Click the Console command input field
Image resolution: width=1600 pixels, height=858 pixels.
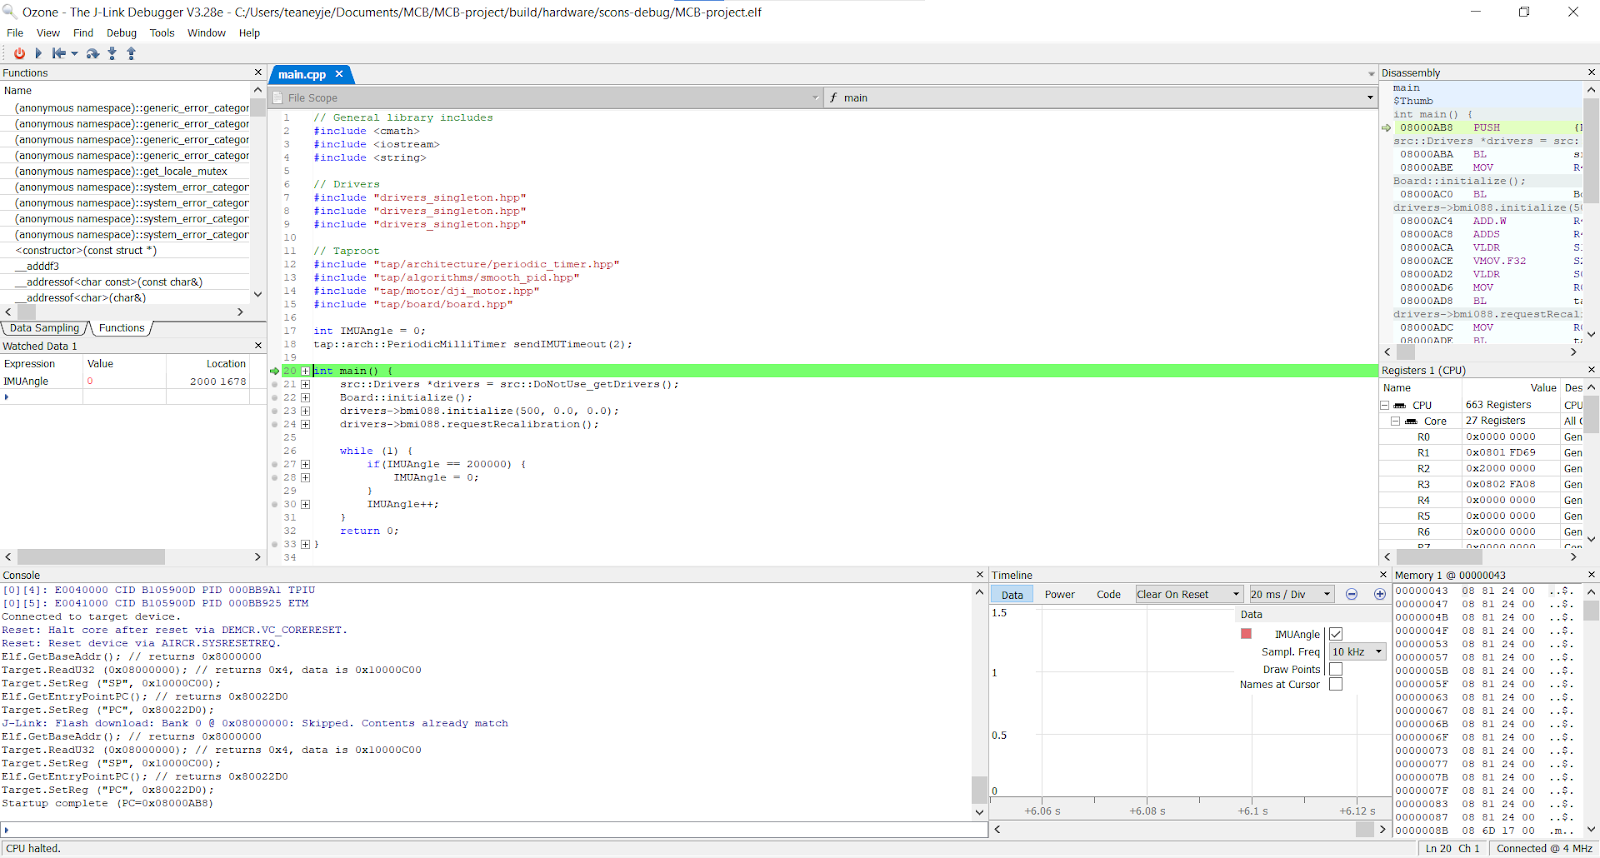[495, 829]
